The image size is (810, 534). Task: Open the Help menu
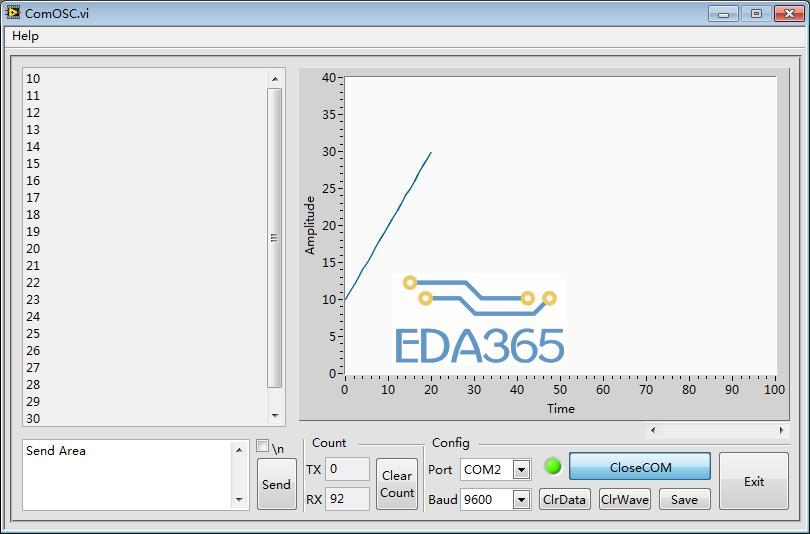(25, 36)
